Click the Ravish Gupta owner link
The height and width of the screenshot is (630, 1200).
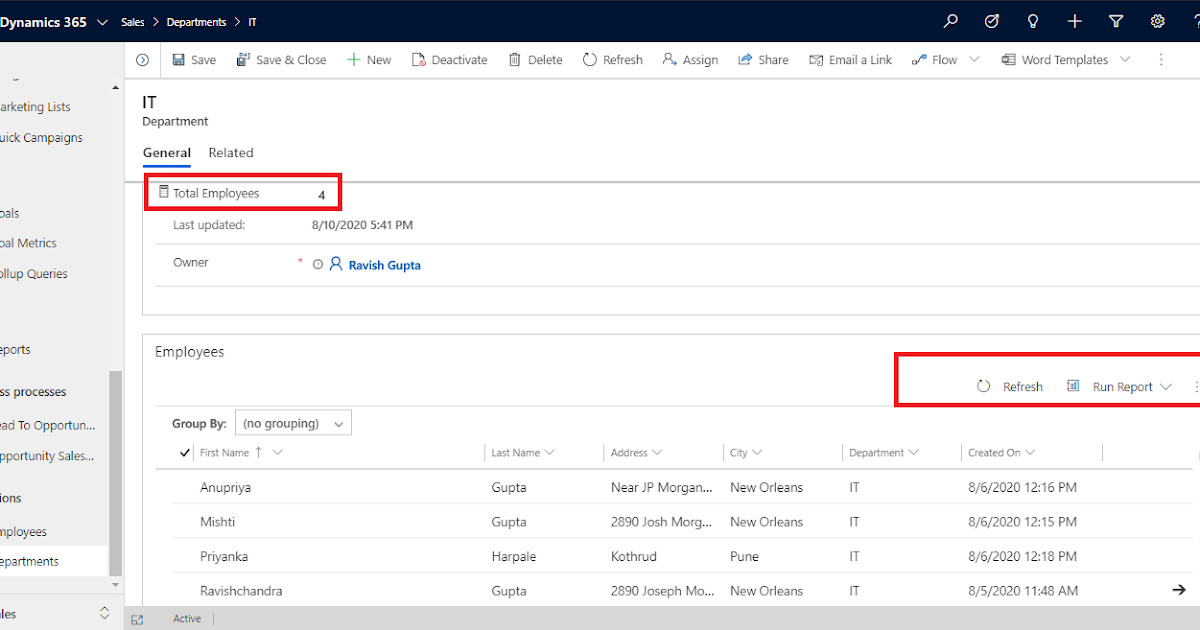383,264
